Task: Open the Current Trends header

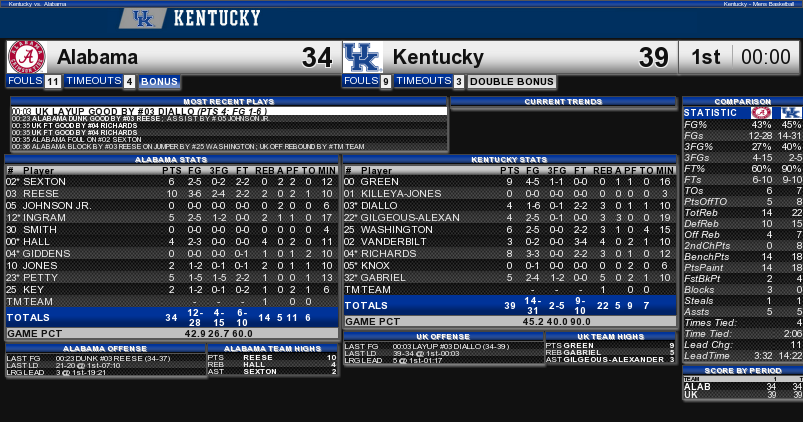Action: [563, 101]
